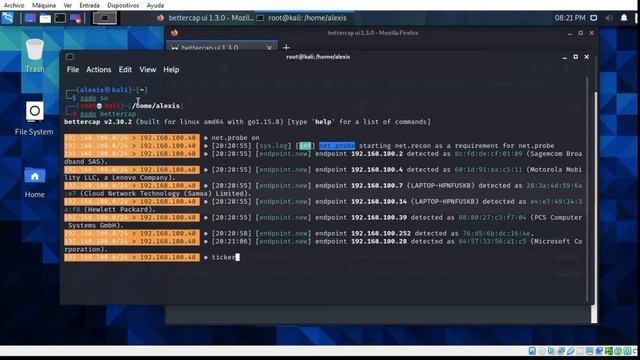The height and width of the screenshot is (360, 640).
Task: Click Firefox logo in Firefox title bar
Action: pos(174,33)
